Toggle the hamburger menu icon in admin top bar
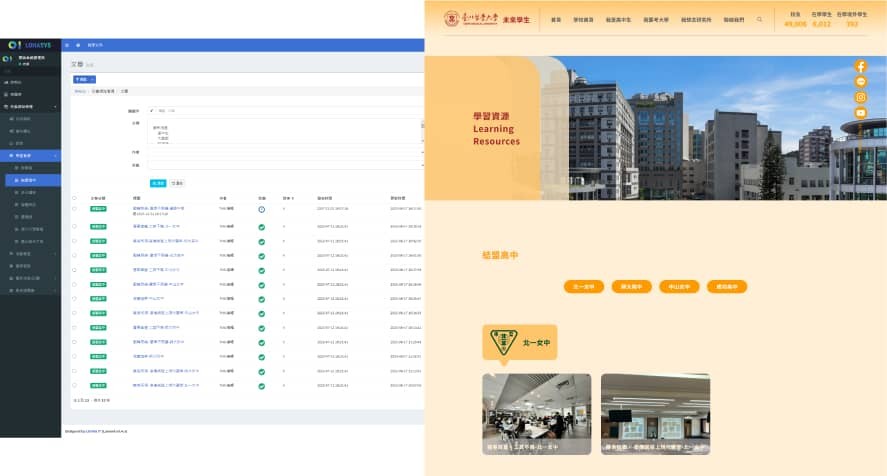Viewport: 887px width, 476px height. [67, 45]
